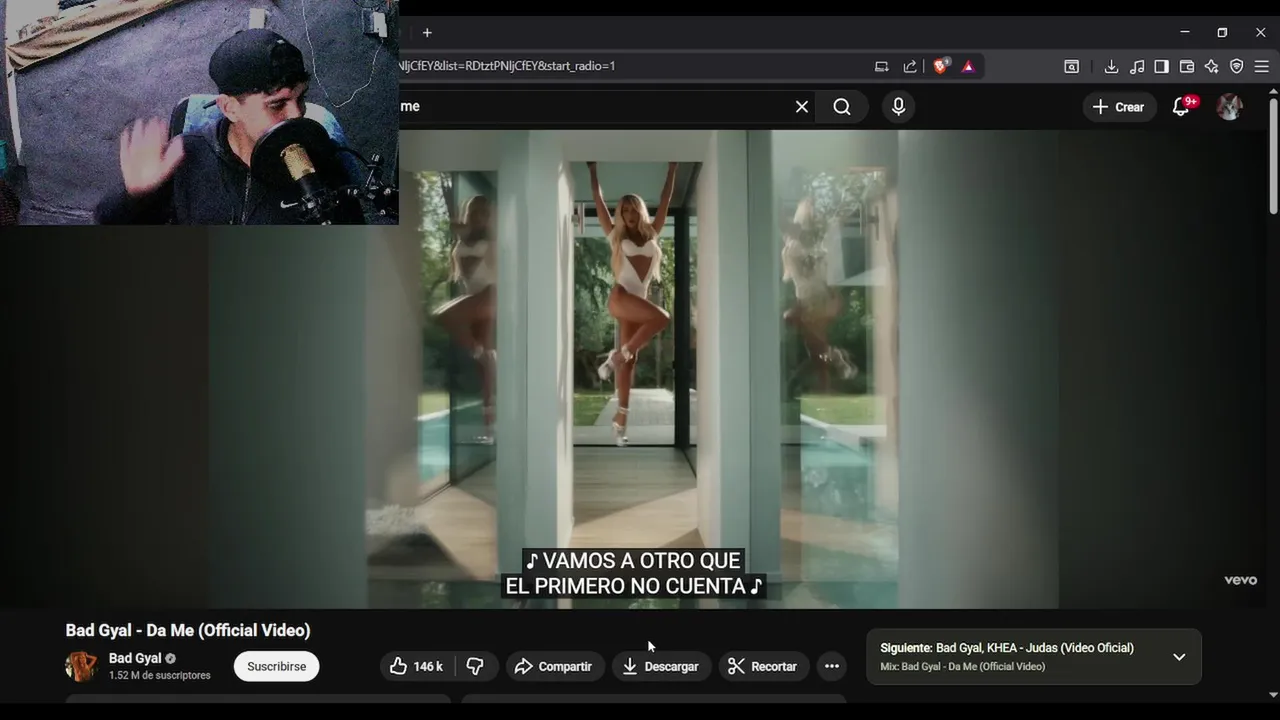Image resolution: width=1280 pixels, height=720 pixels.
Task: Open Brave Playlist music note icon
Action: (1136, 66)
